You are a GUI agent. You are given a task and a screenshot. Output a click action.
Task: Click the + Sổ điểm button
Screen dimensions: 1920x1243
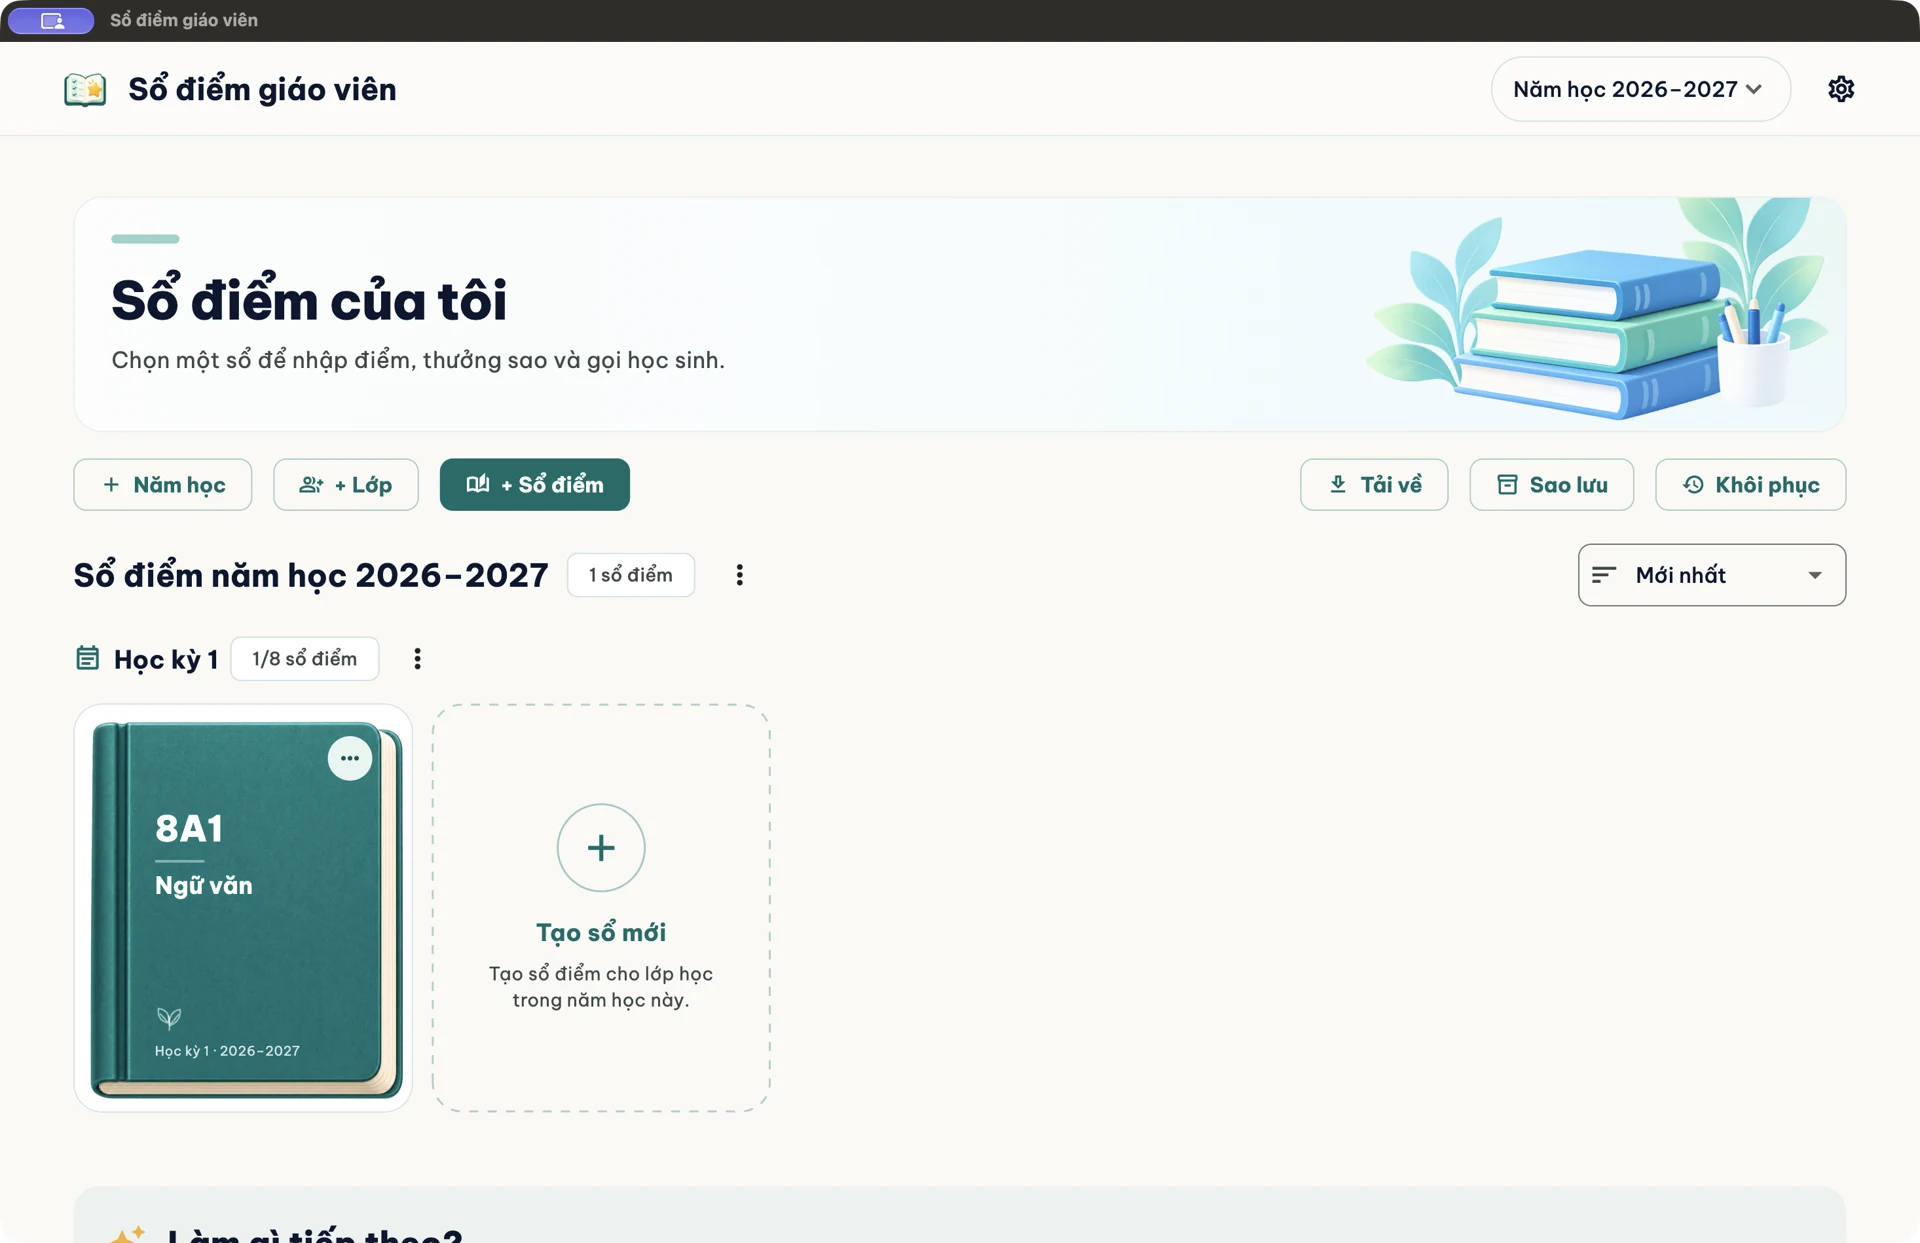click(x=535, y=485)
